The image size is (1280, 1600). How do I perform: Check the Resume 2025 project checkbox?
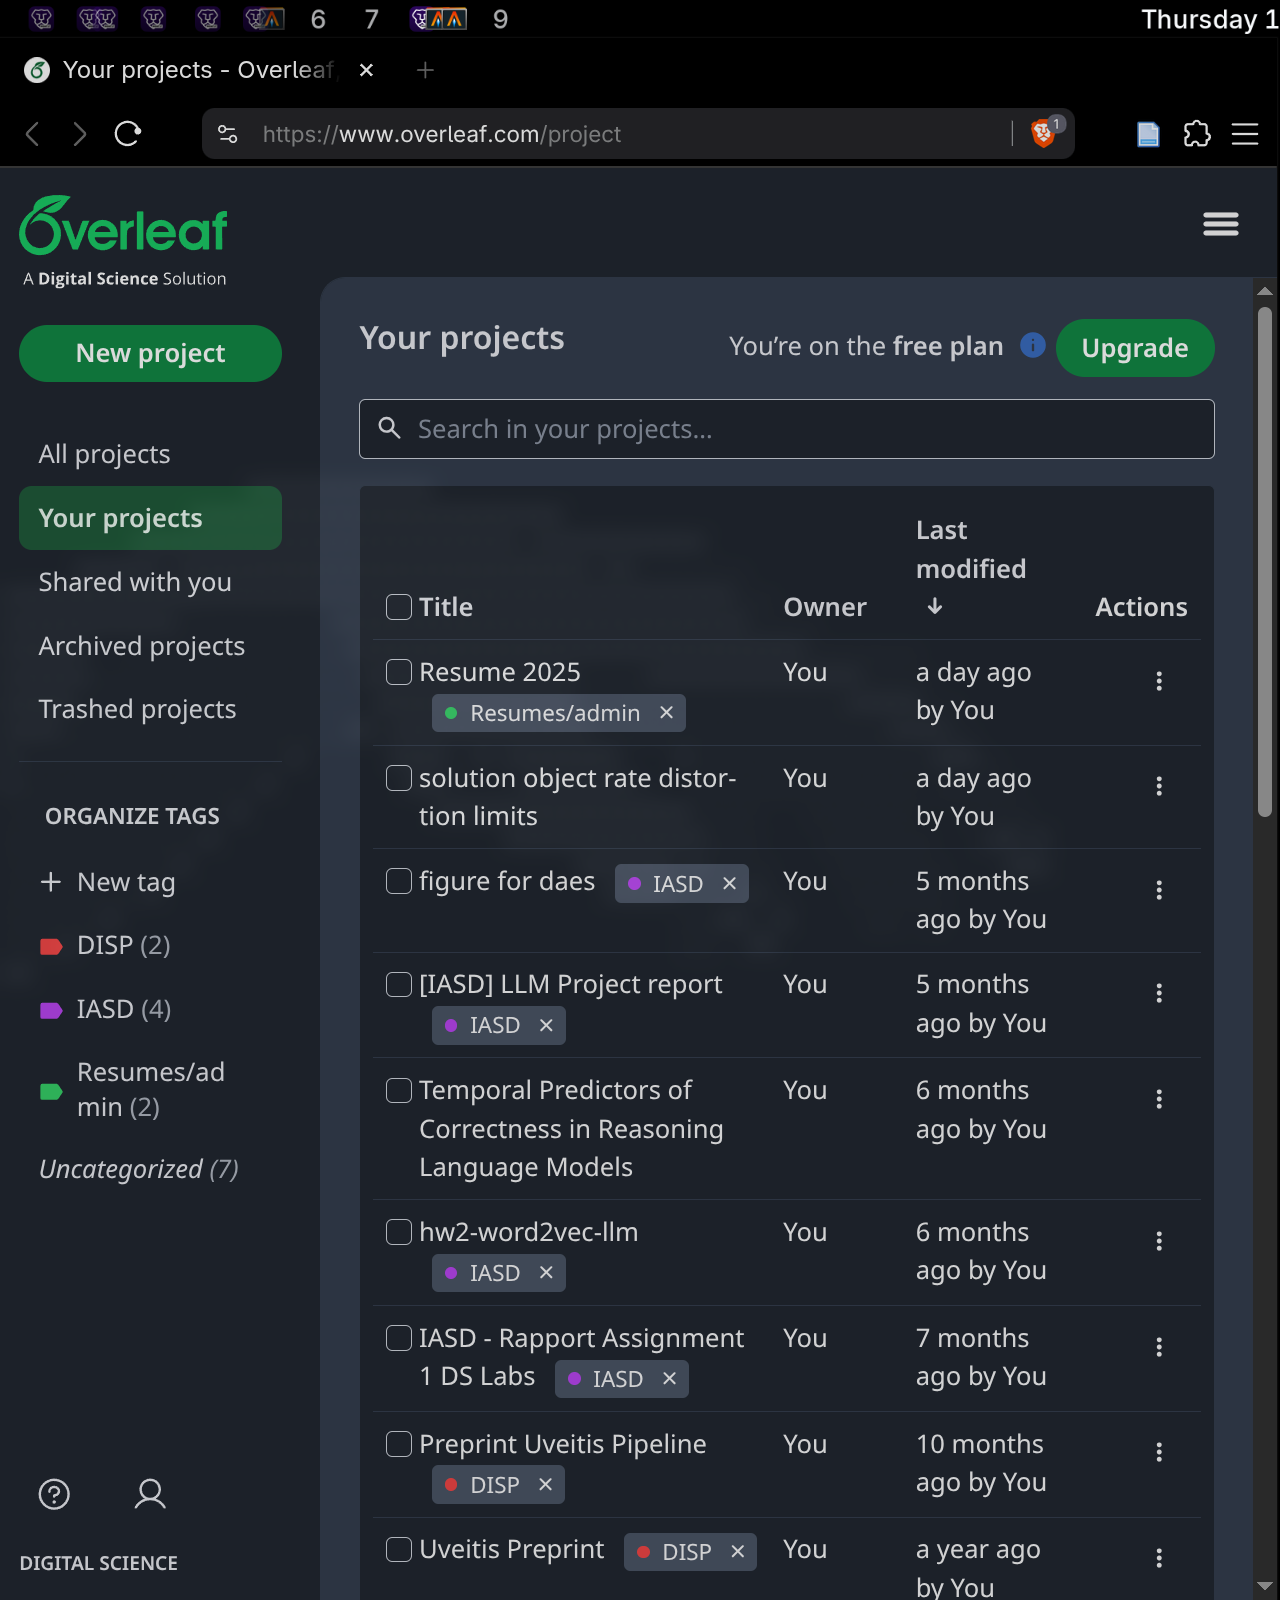coord(399,672)
